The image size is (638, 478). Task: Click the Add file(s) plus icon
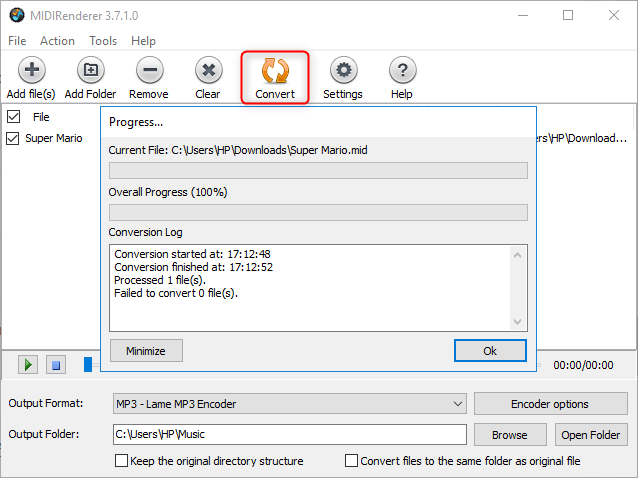point(30,71)
